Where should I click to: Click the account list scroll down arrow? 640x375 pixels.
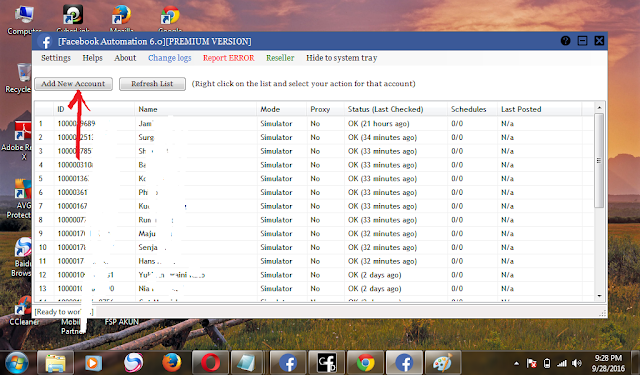599,296
